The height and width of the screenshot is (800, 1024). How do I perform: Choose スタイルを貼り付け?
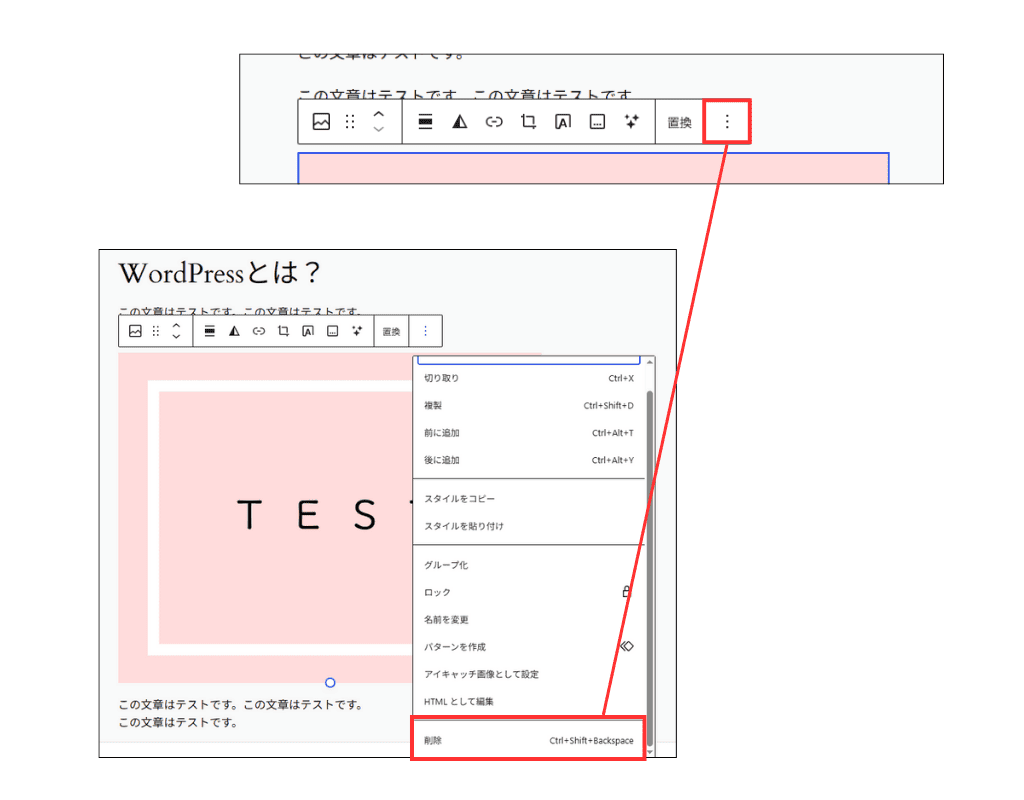pyautogui.click(x=529, y=526)
